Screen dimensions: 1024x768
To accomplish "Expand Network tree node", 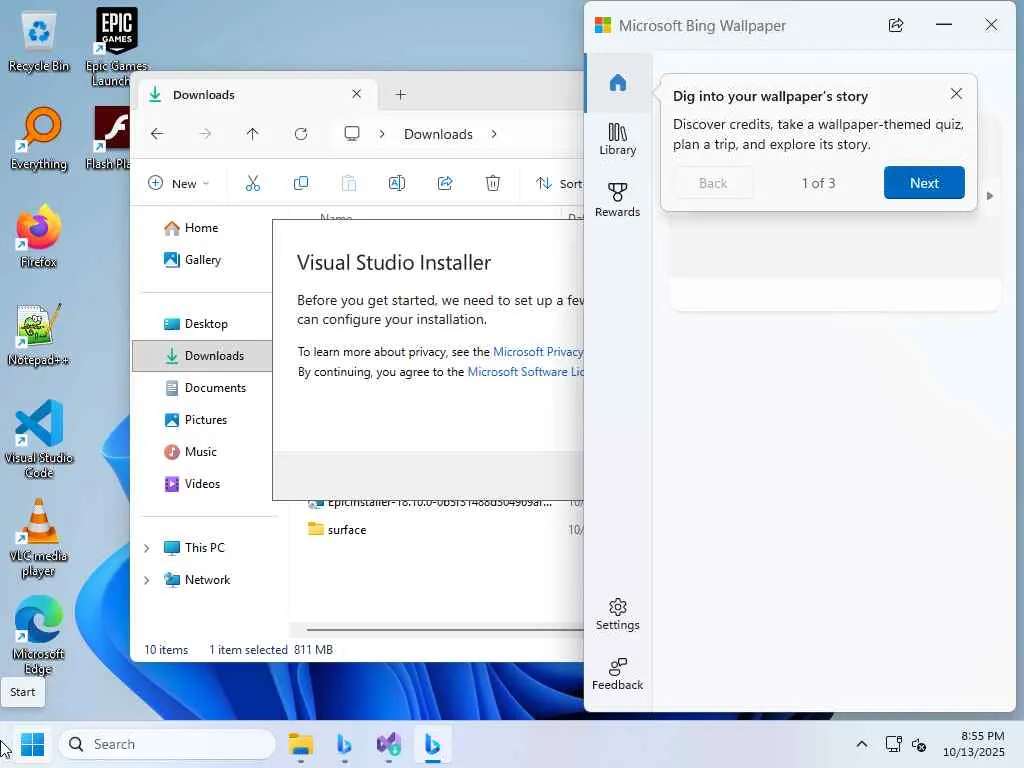I will tap(147, 580).
